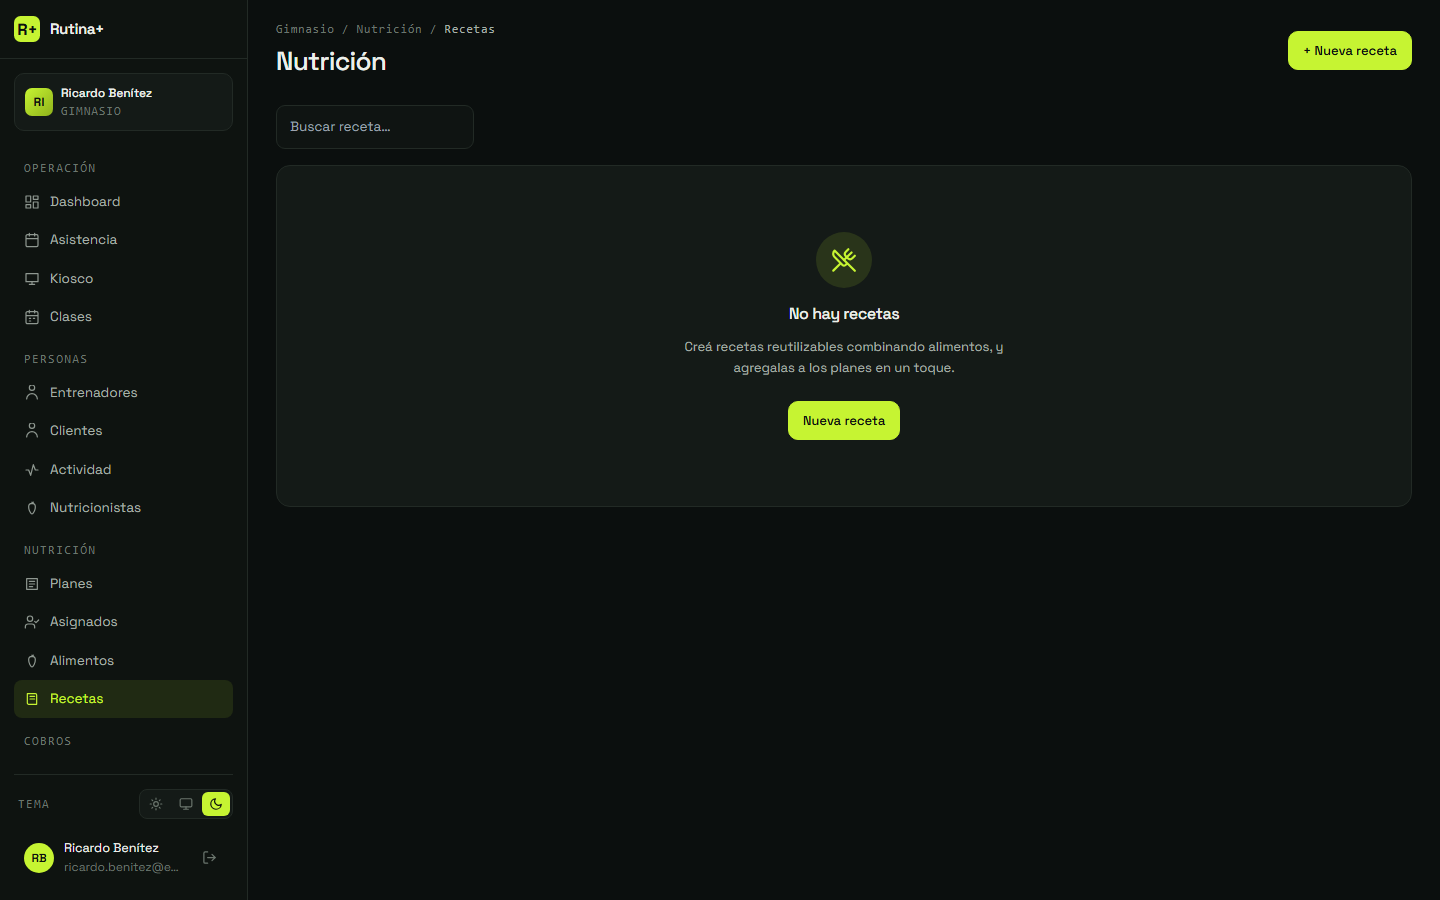This screenshot has height=900, width=1440.
Task: Open Nutricionistas page
Action: pos(123,508)
